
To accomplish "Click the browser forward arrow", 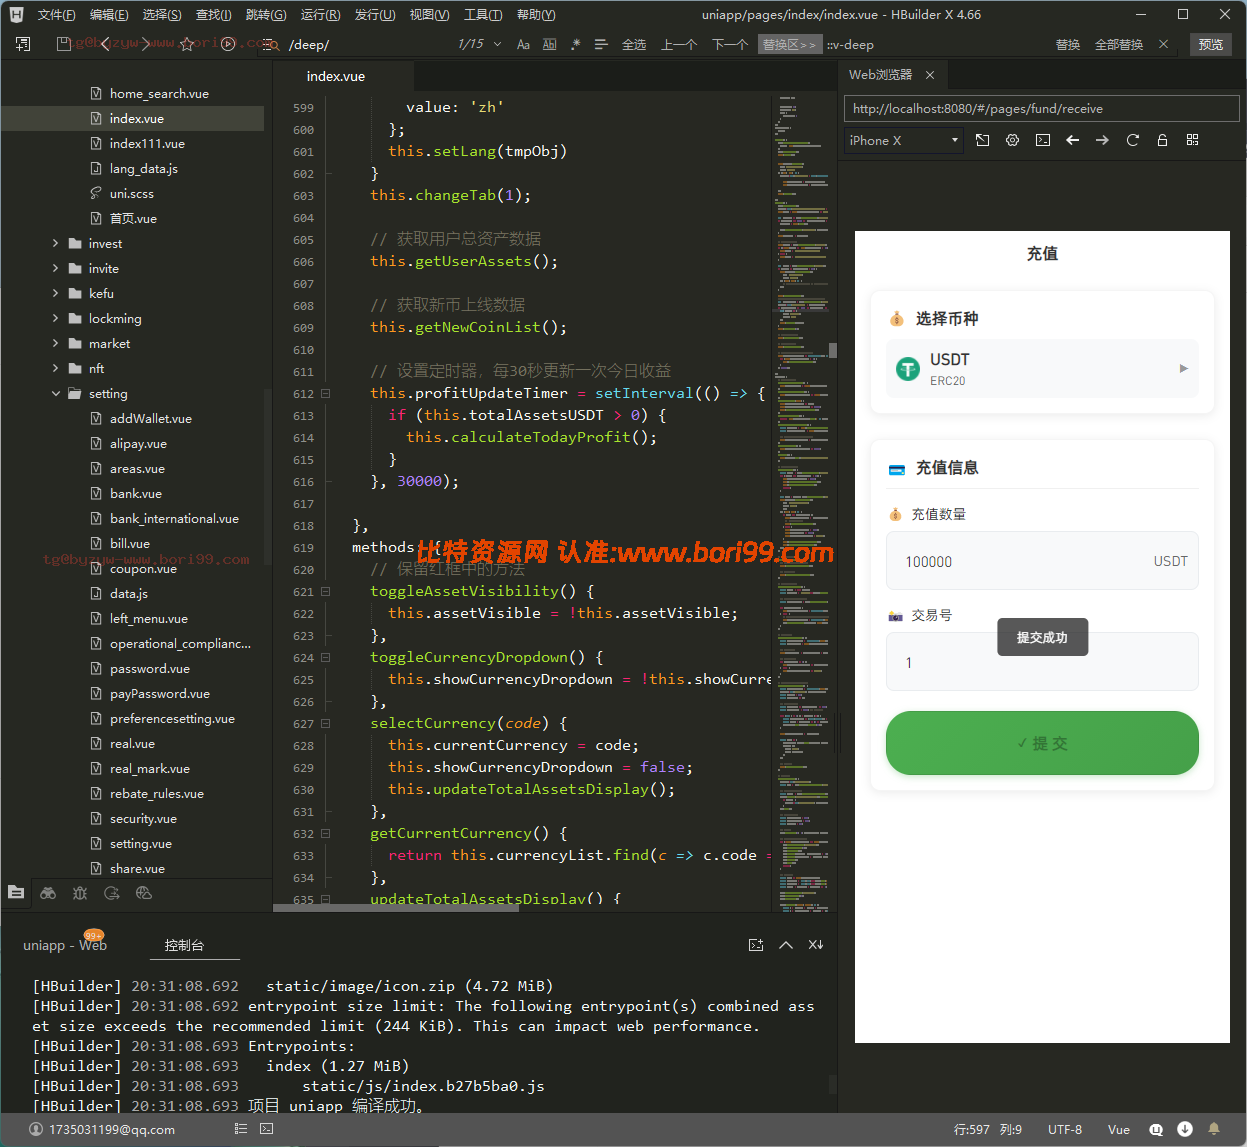I will pos(1102,140).
